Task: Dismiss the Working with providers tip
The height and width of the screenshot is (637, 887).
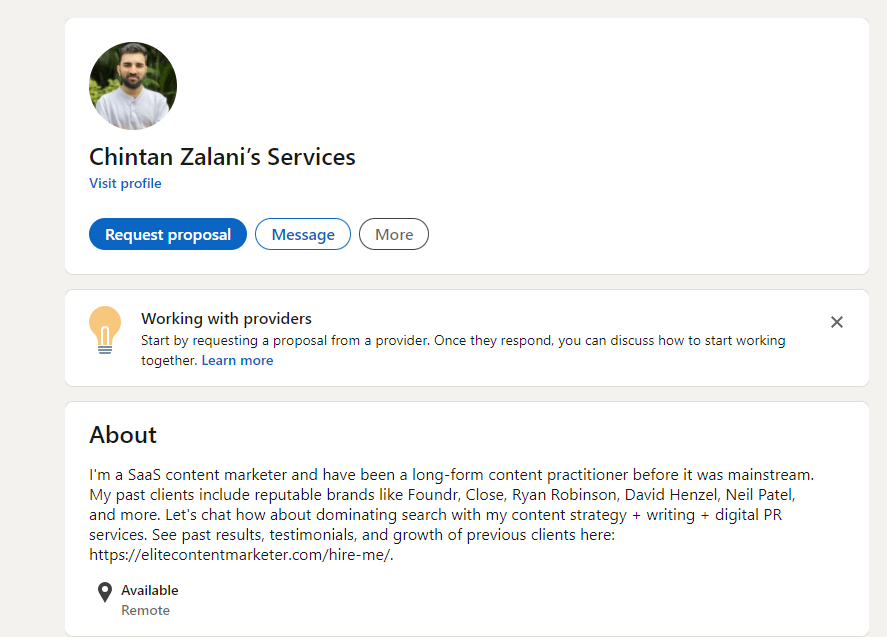Action: click(837, 322)
